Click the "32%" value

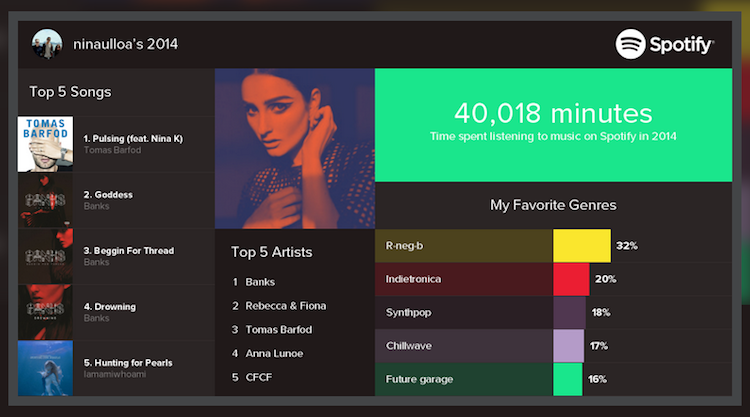coord(627,246)
